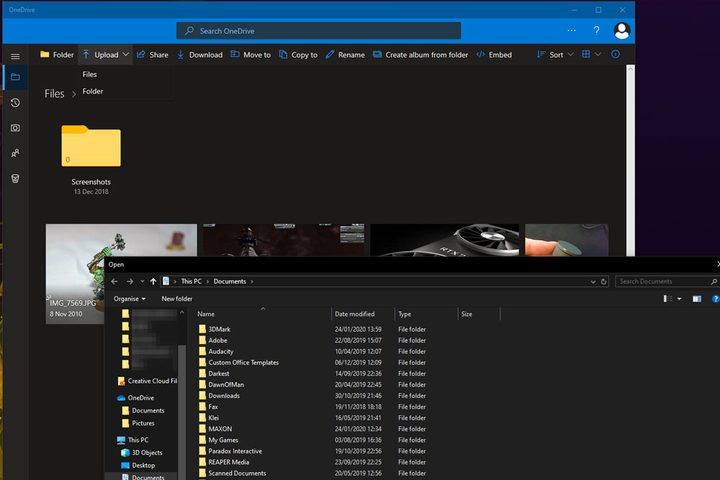
Task: Select the Audacity folder row
Action: click(312, 351)
